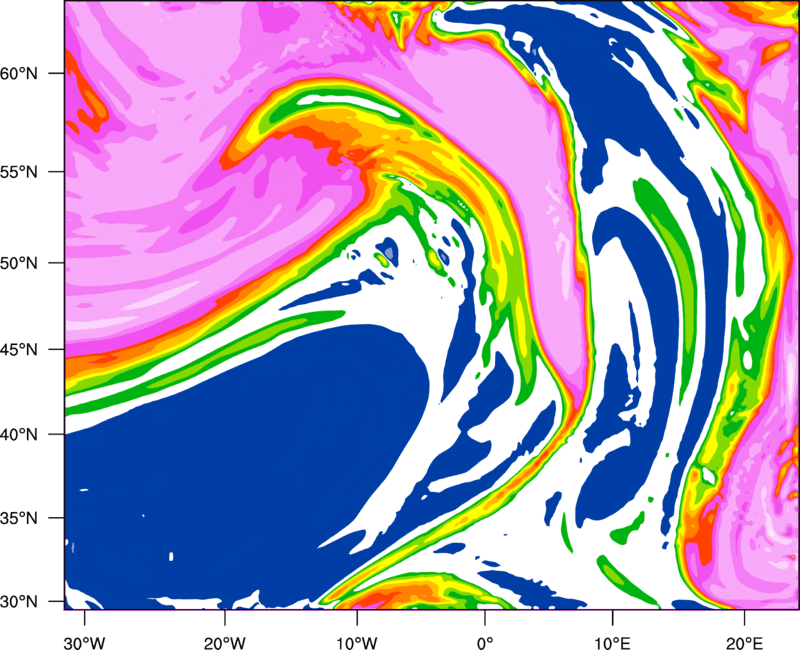Click the 50°N latitude label

click(19, 263)
